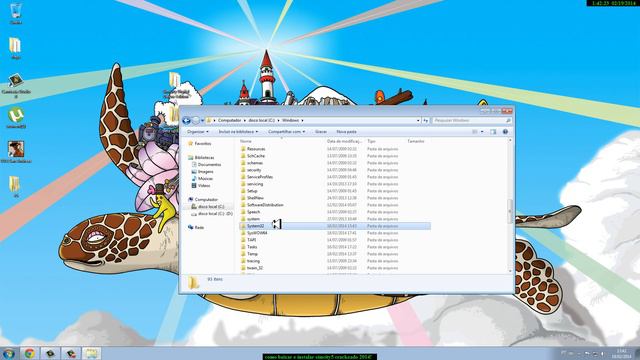The image size is (640, 360).
Task: Open Explorer help question mark icon
Action: [x=505, y=132]
